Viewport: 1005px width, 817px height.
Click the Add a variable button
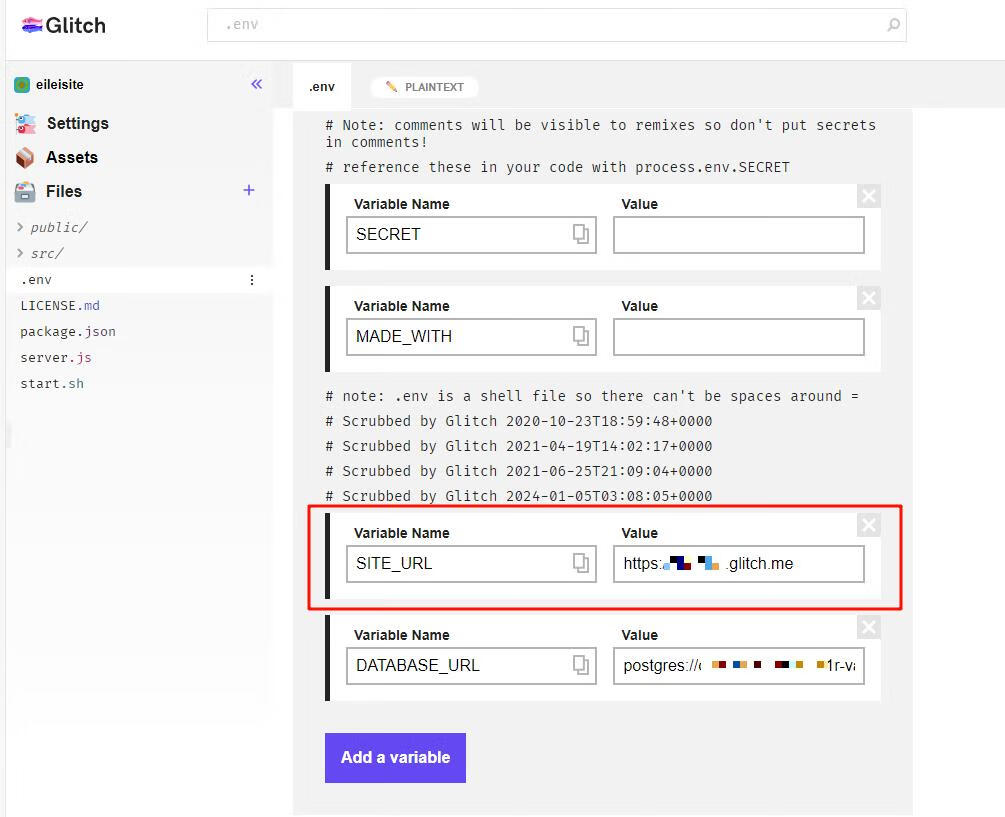(x=395, y=757)
